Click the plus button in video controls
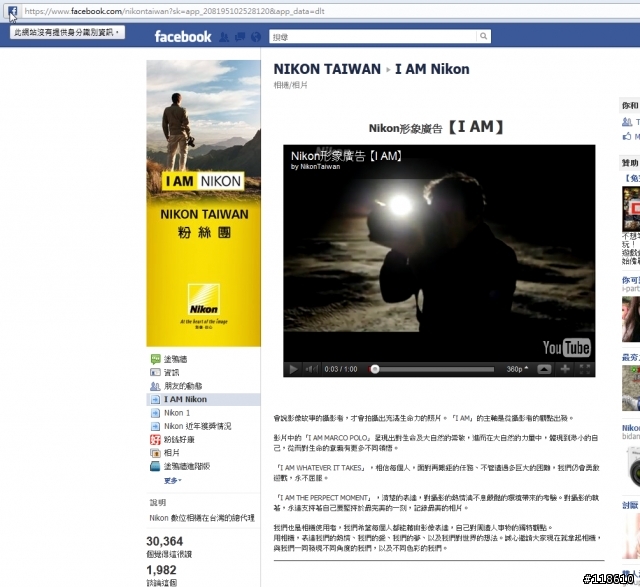The width and height of the screenshot is (640, 587). (565, 369)
